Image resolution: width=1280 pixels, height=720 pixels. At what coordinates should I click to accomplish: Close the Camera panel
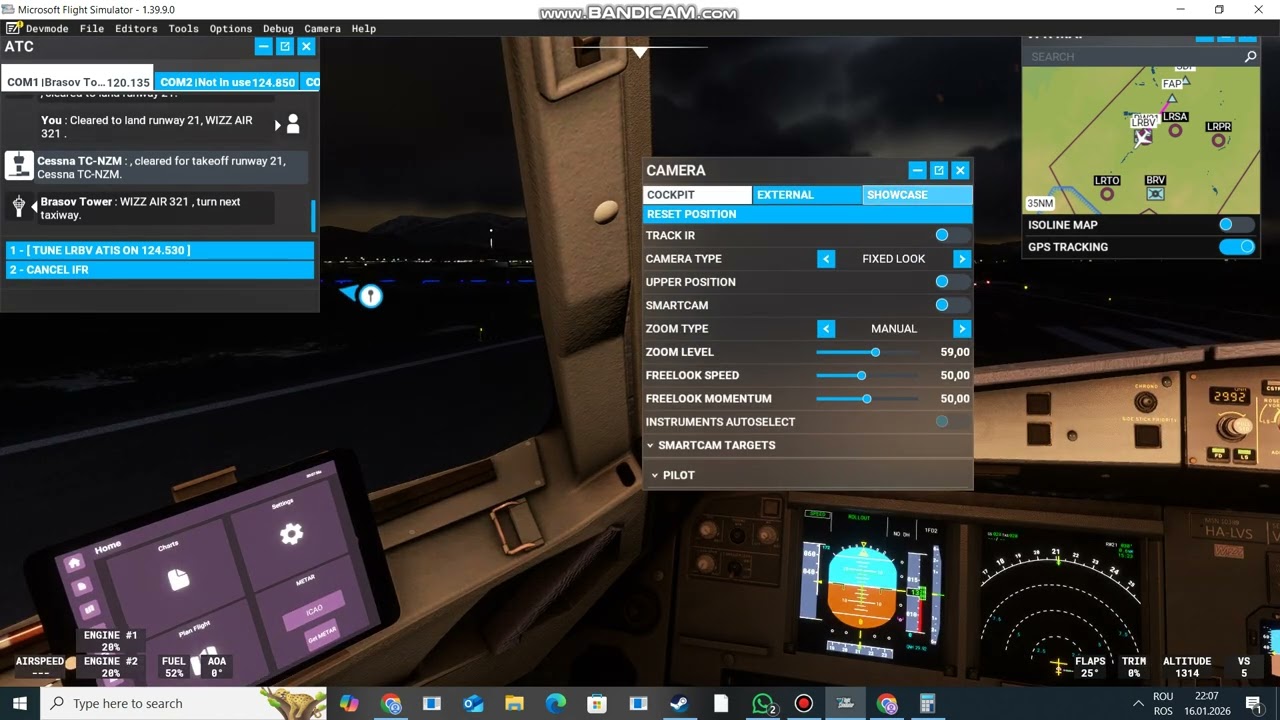960,170
